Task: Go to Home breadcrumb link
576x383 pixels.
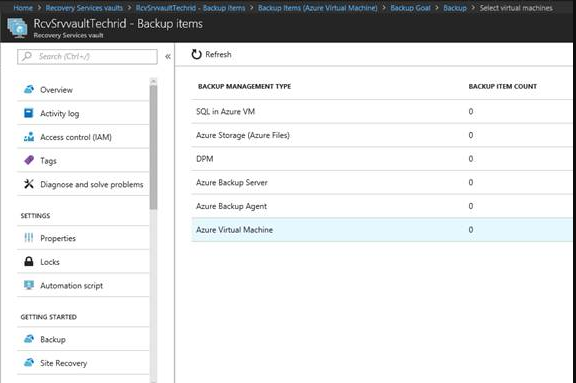Action: (x=23, y=8)
